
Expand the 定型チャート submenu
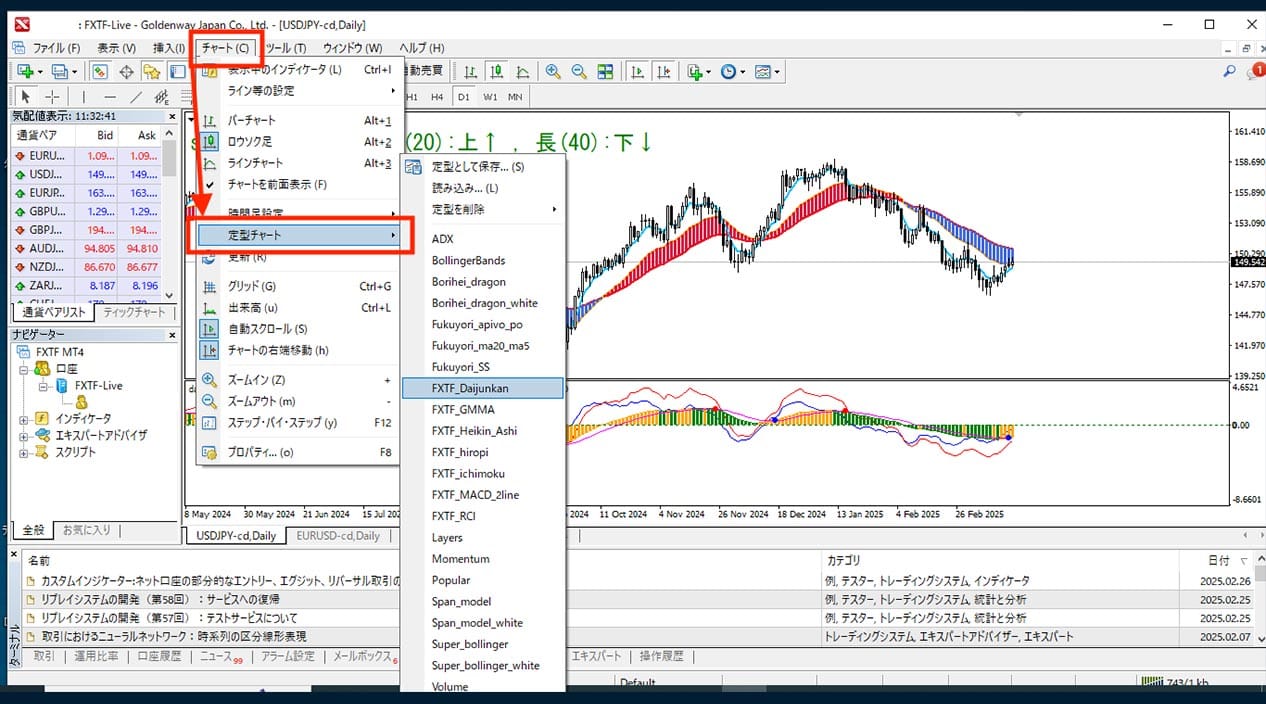pyautogui.click(x=299, y=235)
